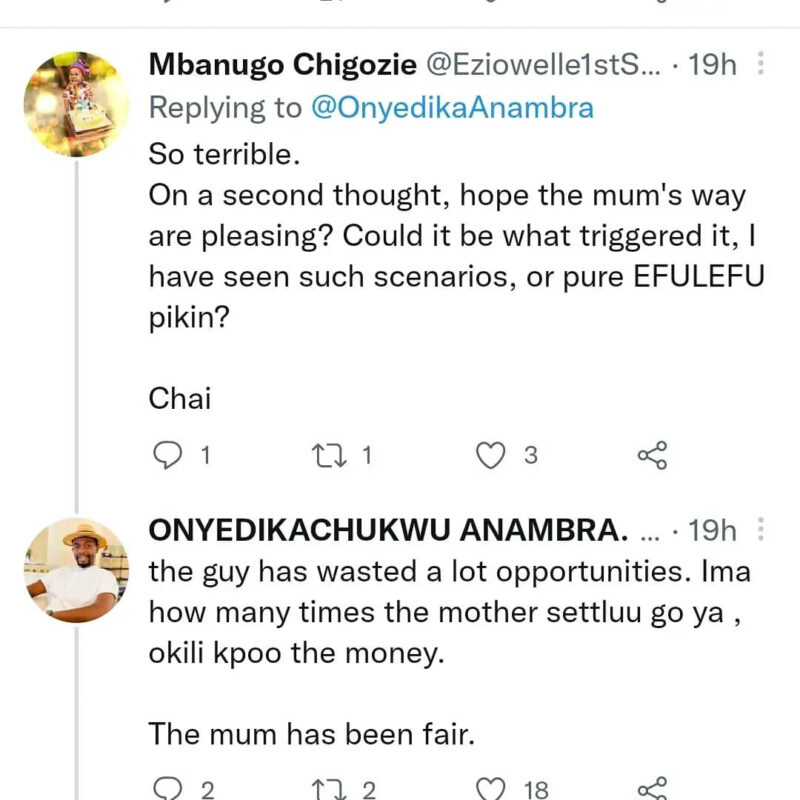Retweet Mbanugo Chigozie's tweet
Screen dimensions: 800x800
(328, 456)
